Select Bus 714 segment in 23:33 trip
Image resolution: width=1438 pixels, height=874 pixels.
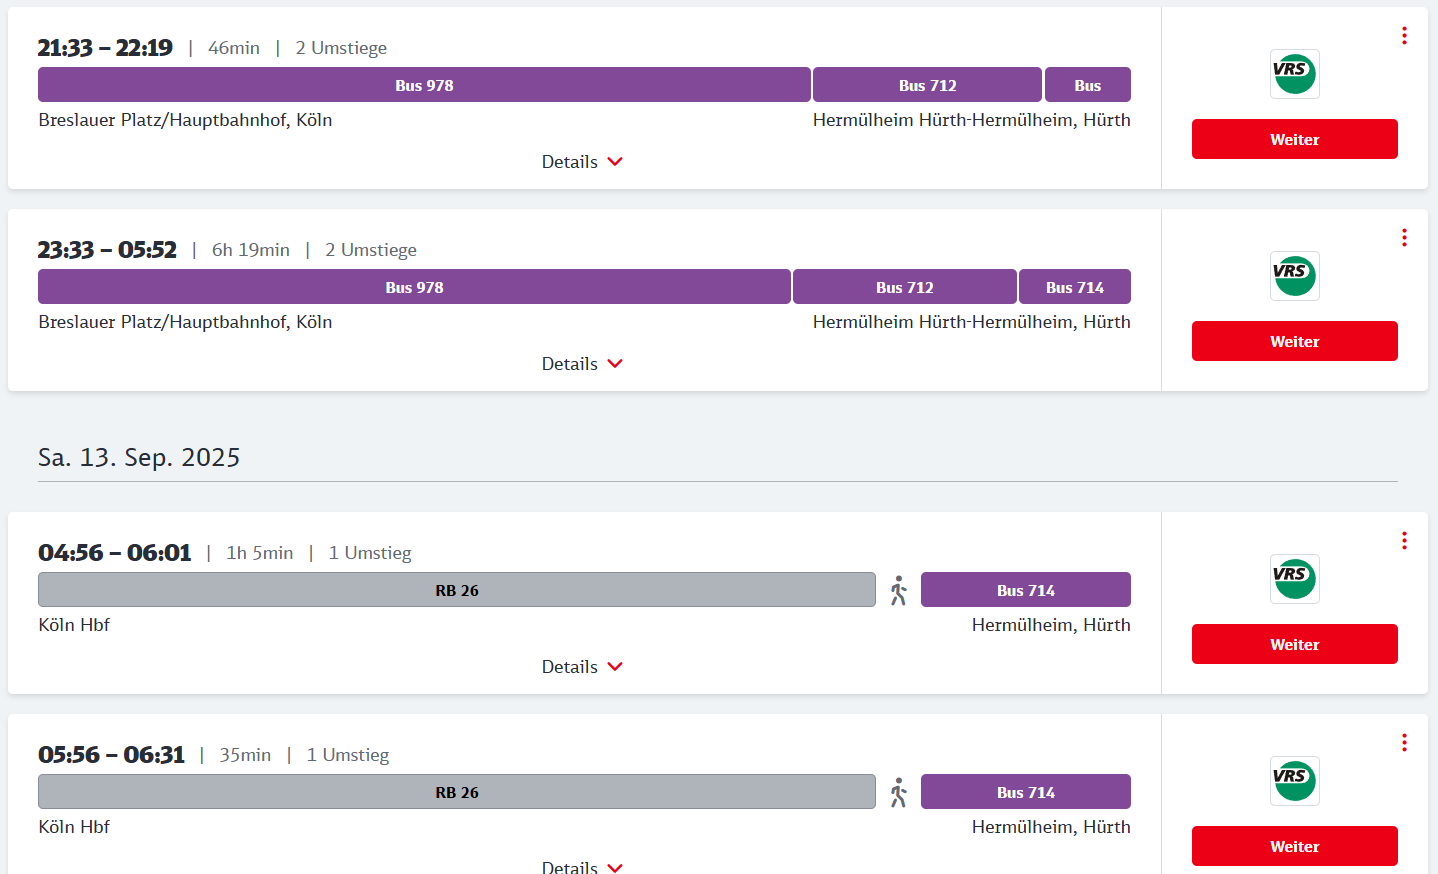[x=1074, y=287]
